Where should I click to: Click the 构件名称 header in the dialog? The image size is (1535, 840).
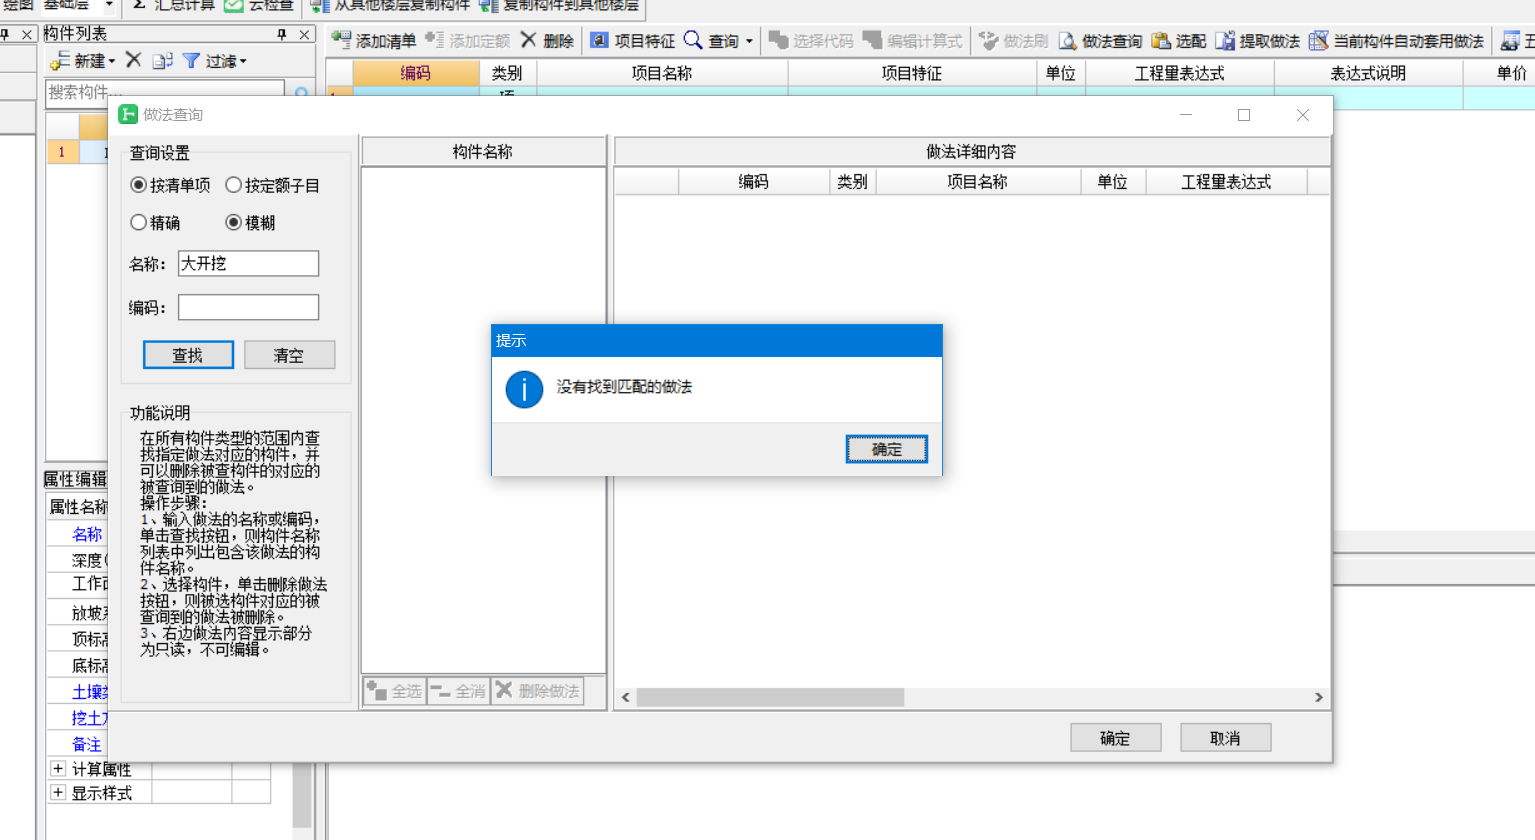(x=483, y=151)
